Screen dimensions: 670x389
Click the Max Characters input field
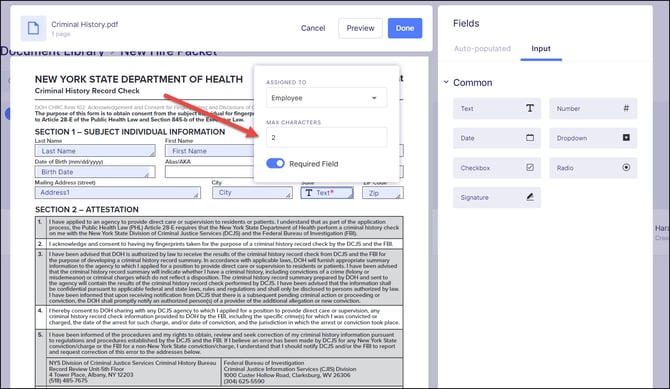[326, 137]
